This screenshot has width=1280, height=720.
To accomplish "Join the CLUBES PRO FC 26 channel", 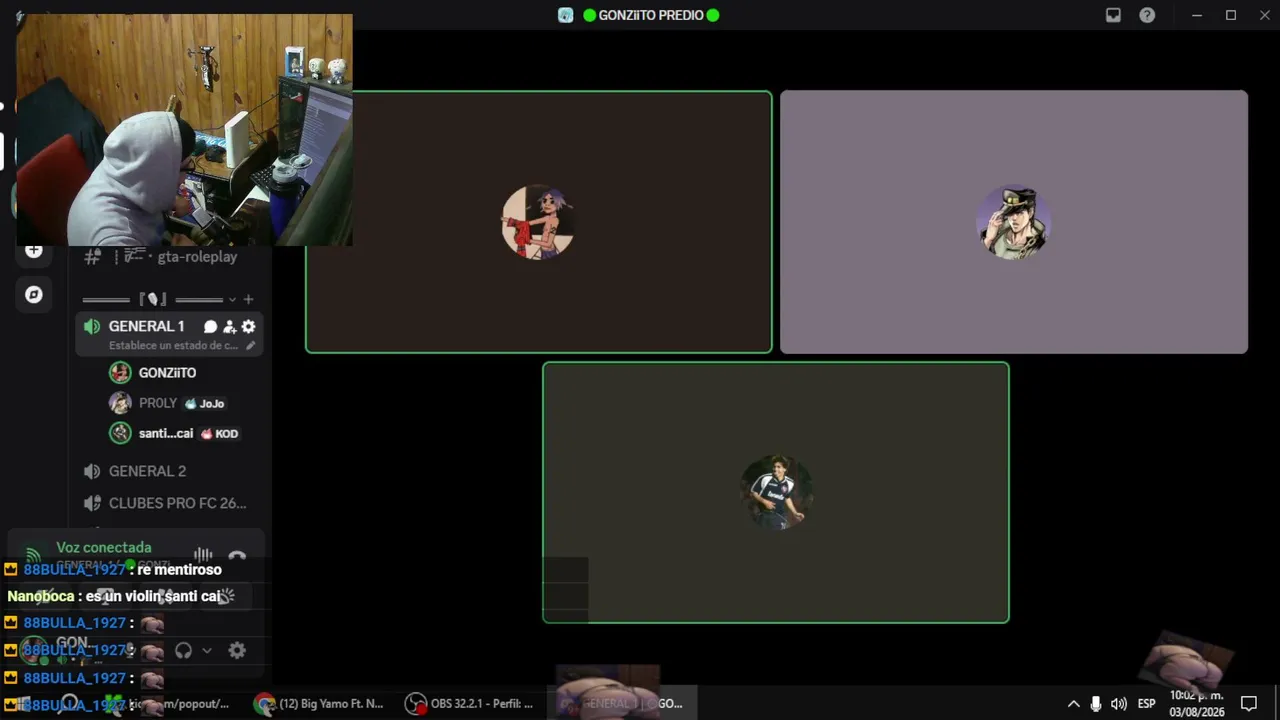I will point(170,503).
